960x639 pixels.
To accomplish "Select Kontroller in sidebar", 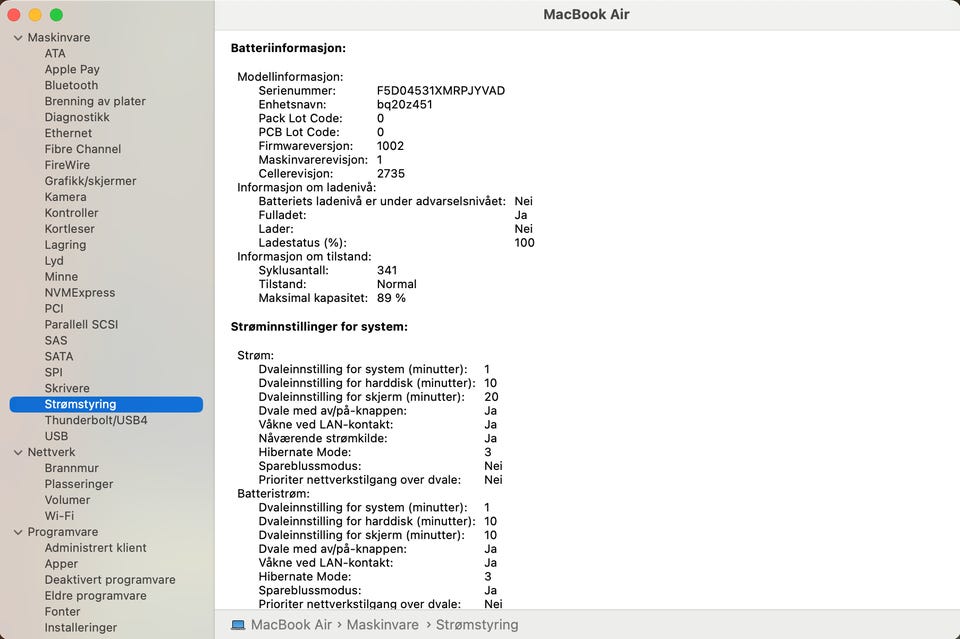I will [x=72, y=212].
